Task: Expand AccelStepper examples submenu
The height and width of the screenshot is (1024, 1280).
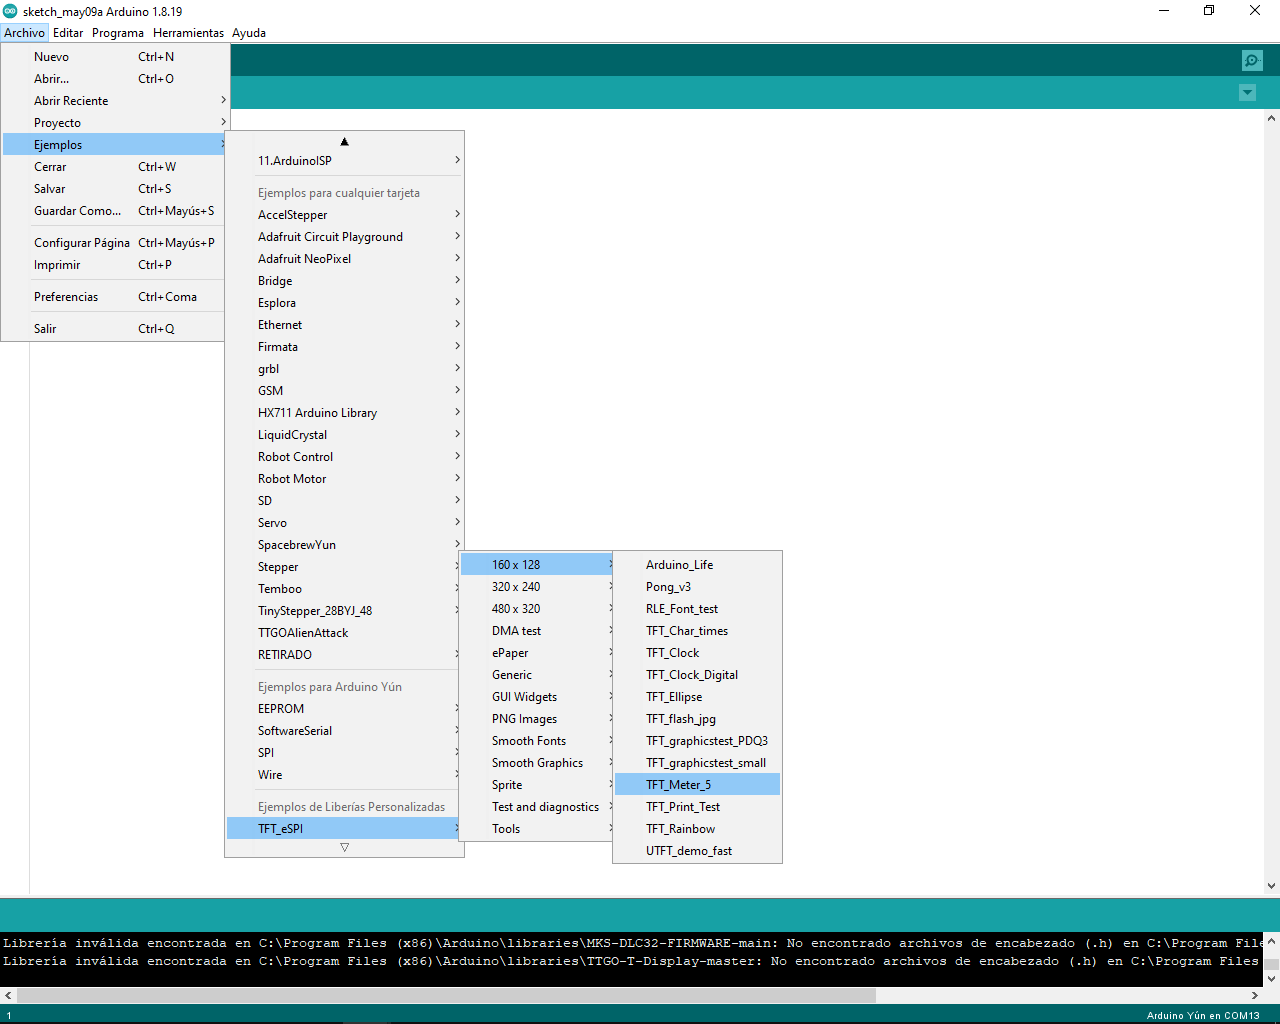Action: pos(345,215)
